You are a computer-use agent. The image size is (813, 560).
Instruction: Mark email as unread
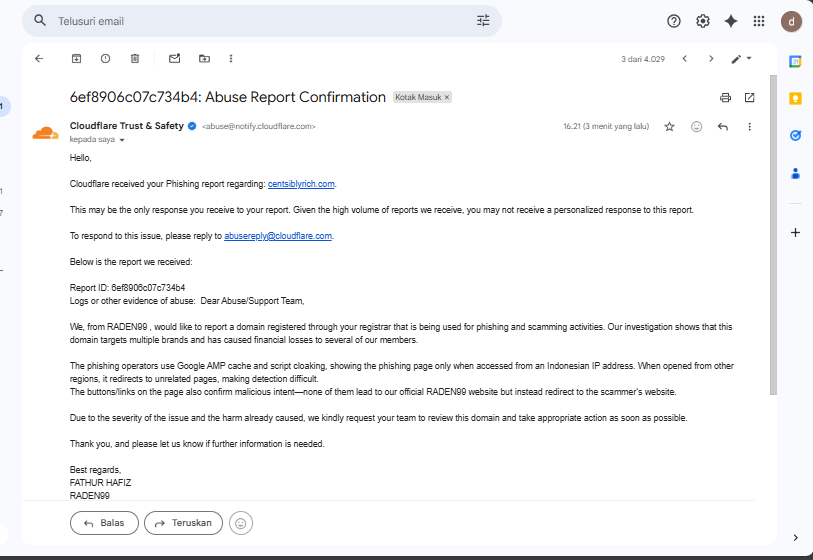(175, 59)
